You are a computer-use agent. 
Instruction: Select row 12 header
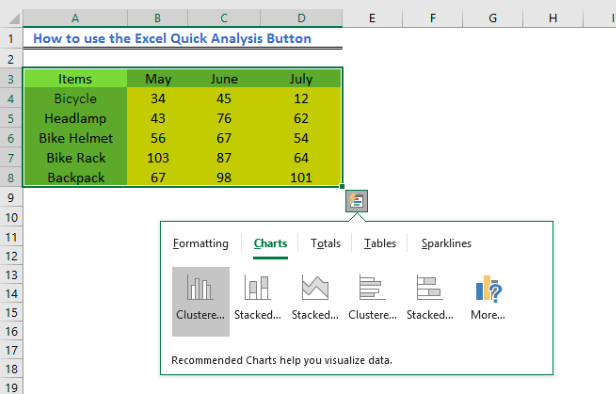point(11,256)
